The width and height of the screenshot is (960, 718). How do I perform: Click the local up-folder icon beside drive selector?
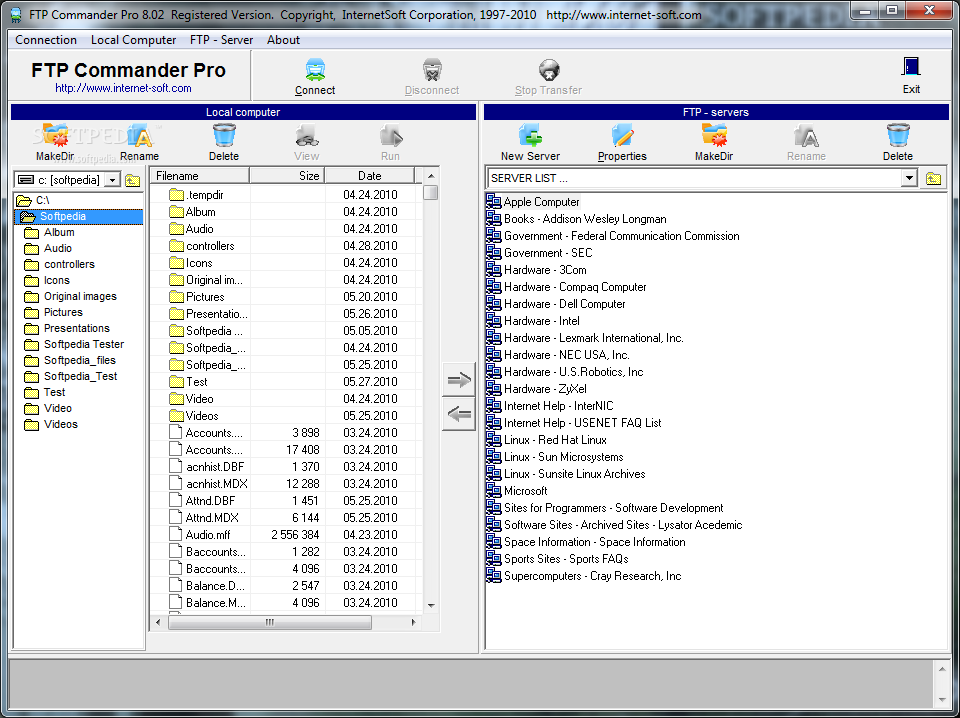coord(132,180)
